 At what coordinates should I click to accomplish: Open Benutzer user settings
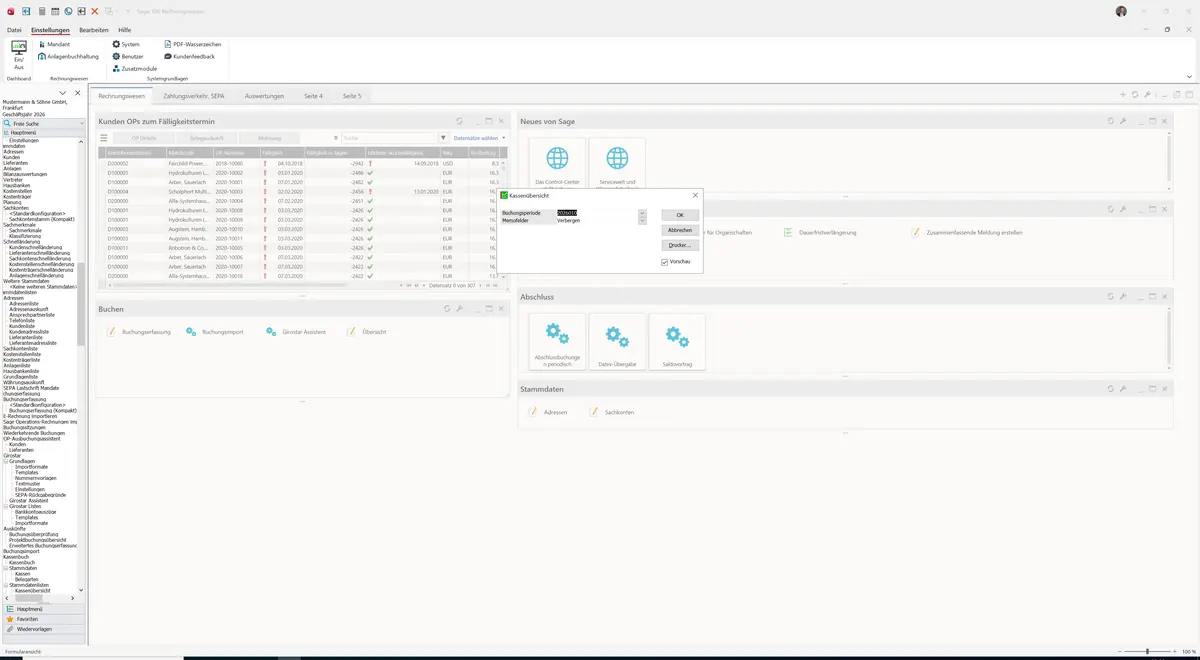click(128, 56)
